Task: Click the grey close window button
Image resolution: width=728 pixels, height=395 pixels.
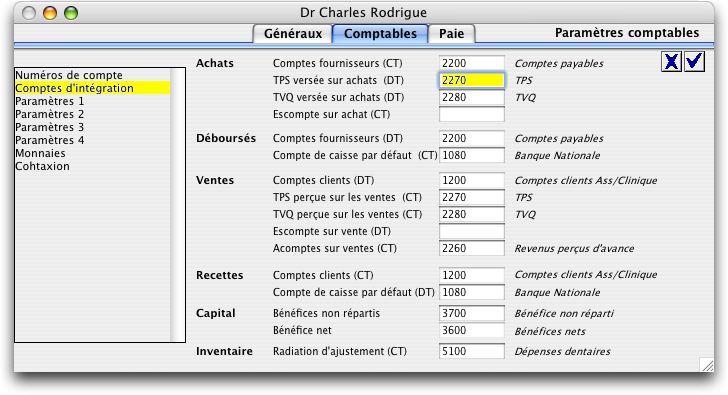Action: pos(29,13)
